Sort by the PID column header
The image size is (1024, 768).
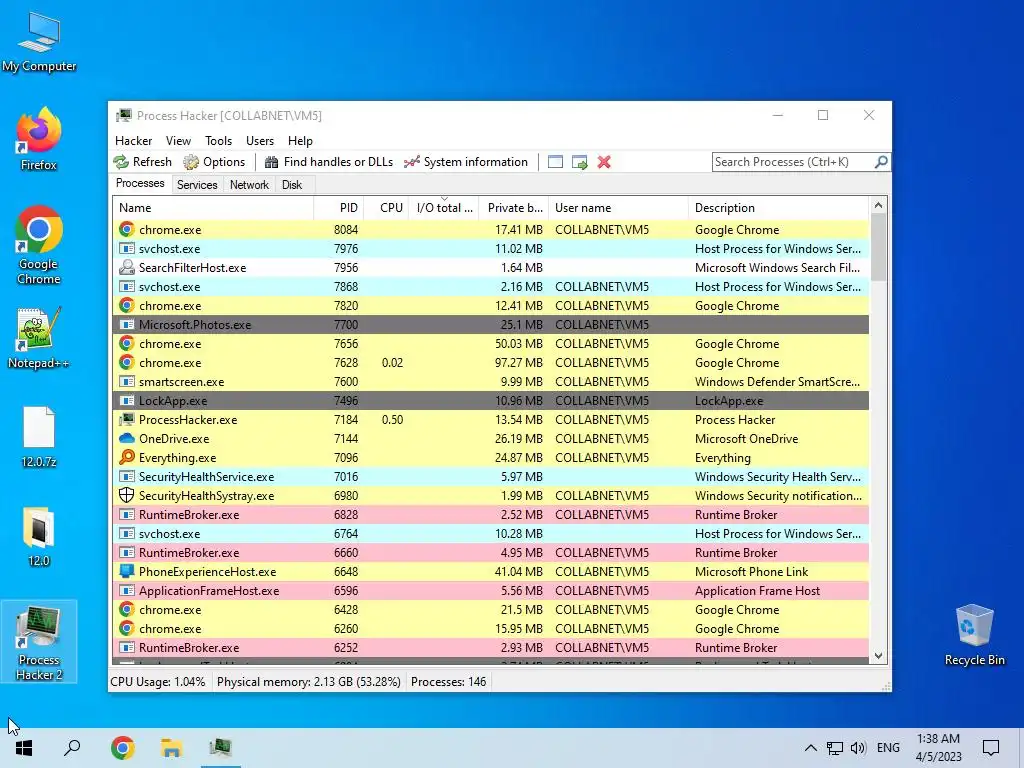click(338, 208)
